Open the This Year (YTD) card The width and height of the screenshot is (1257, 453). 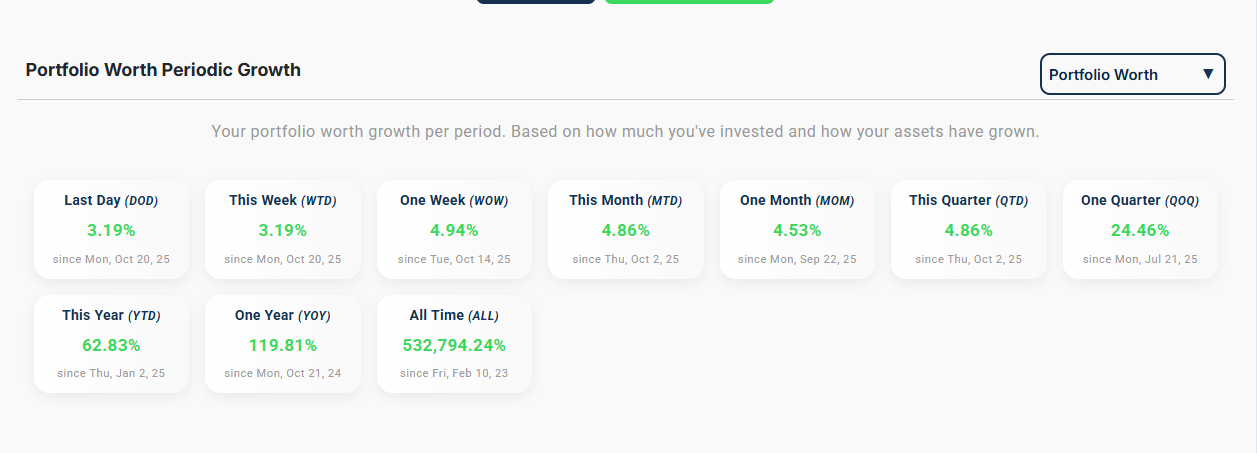pos(111,343)
